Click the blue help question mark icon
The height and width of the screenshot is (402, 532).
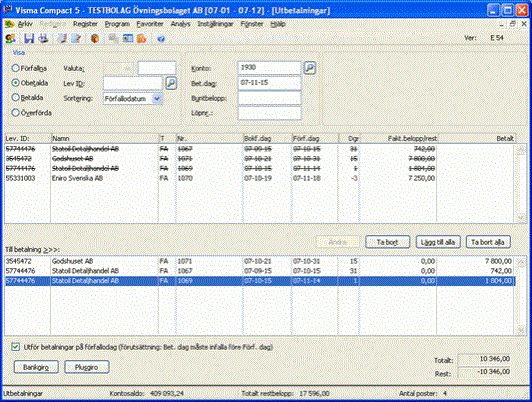click(x=161, y=39)
